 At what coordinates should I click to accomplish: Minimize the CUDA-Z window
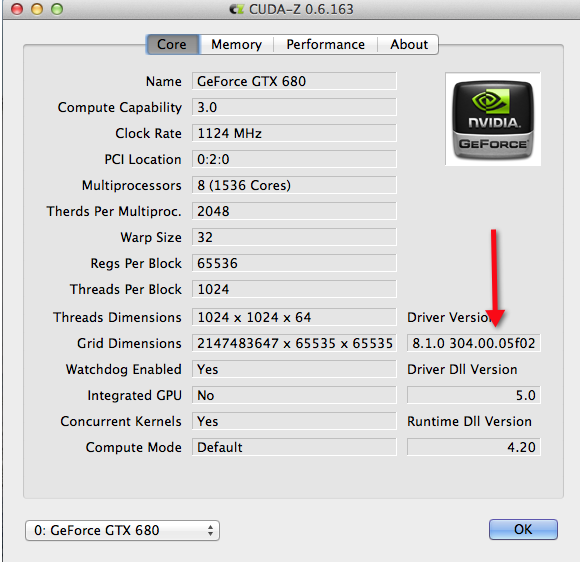(37, 9)
